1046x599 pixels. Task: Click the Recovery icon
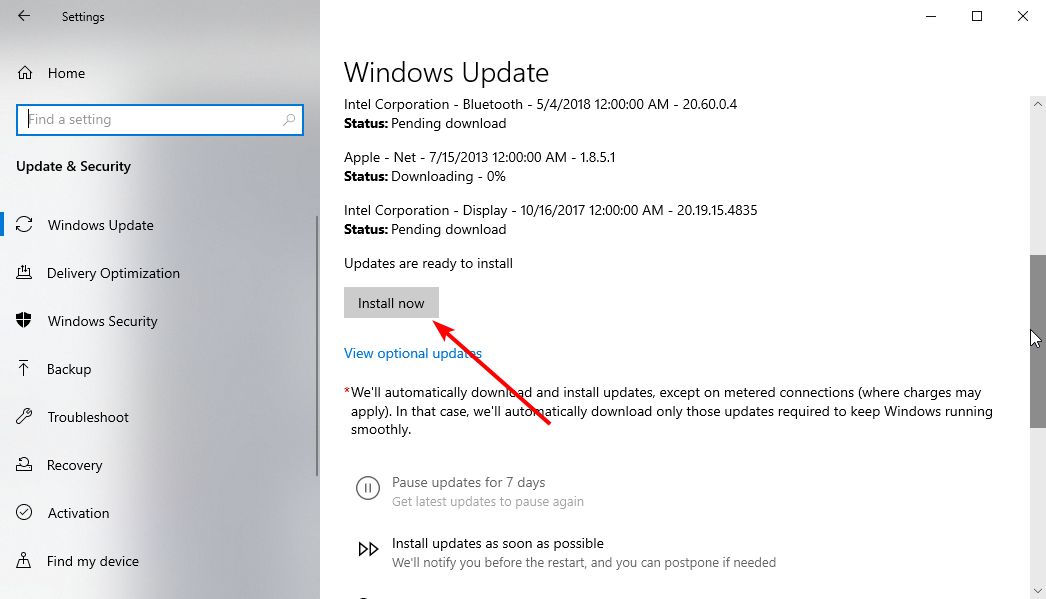tap(24, 465)
